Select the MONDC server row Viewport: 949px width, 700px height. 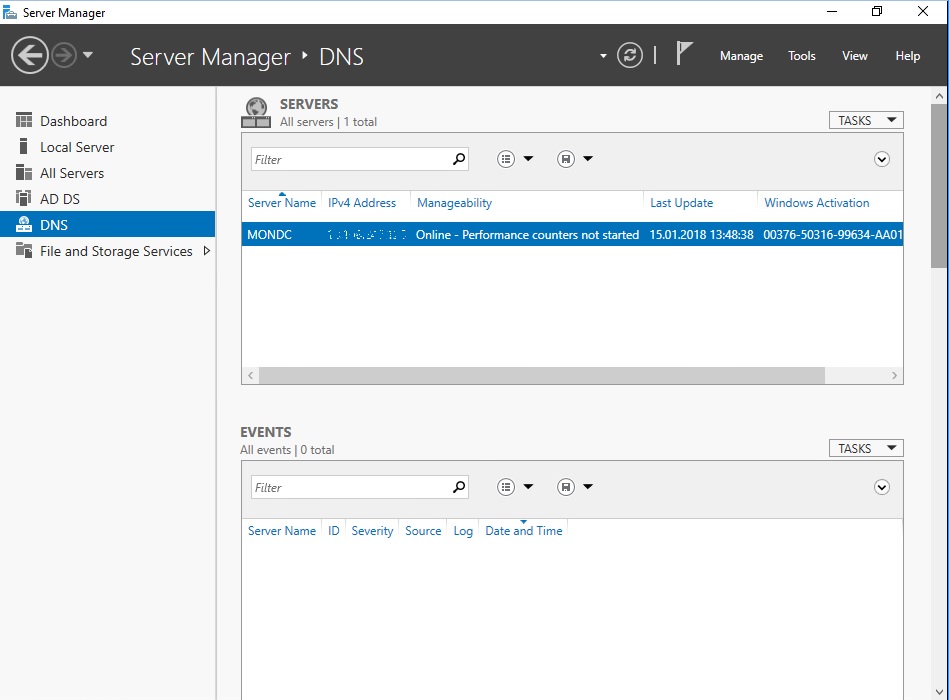coord(572,235)
